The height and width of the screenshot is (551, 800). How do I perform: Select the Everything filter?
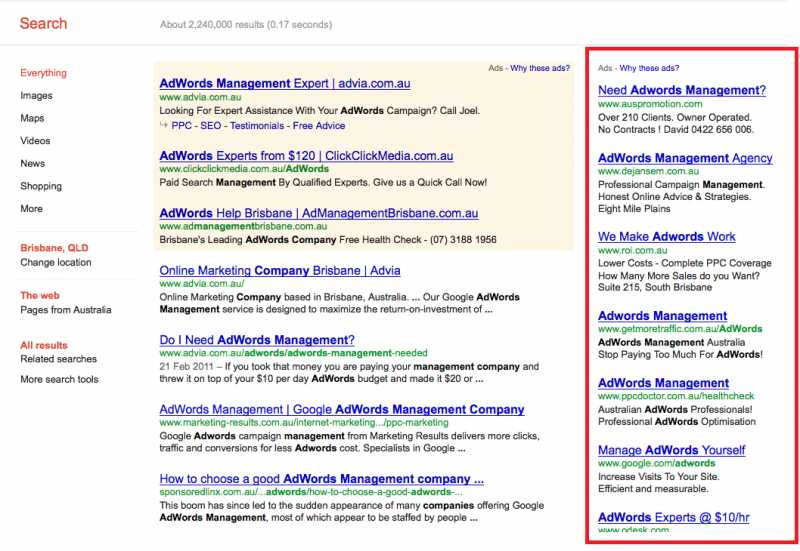click(x=43, y=73)
